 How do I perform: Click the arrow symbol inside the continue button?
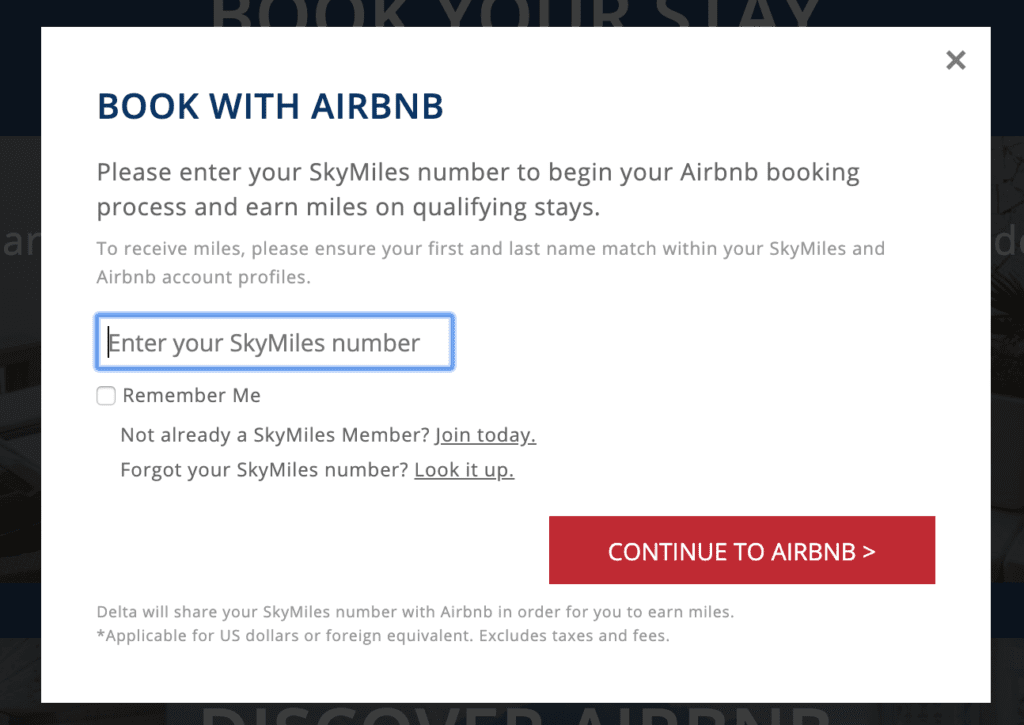869,551
